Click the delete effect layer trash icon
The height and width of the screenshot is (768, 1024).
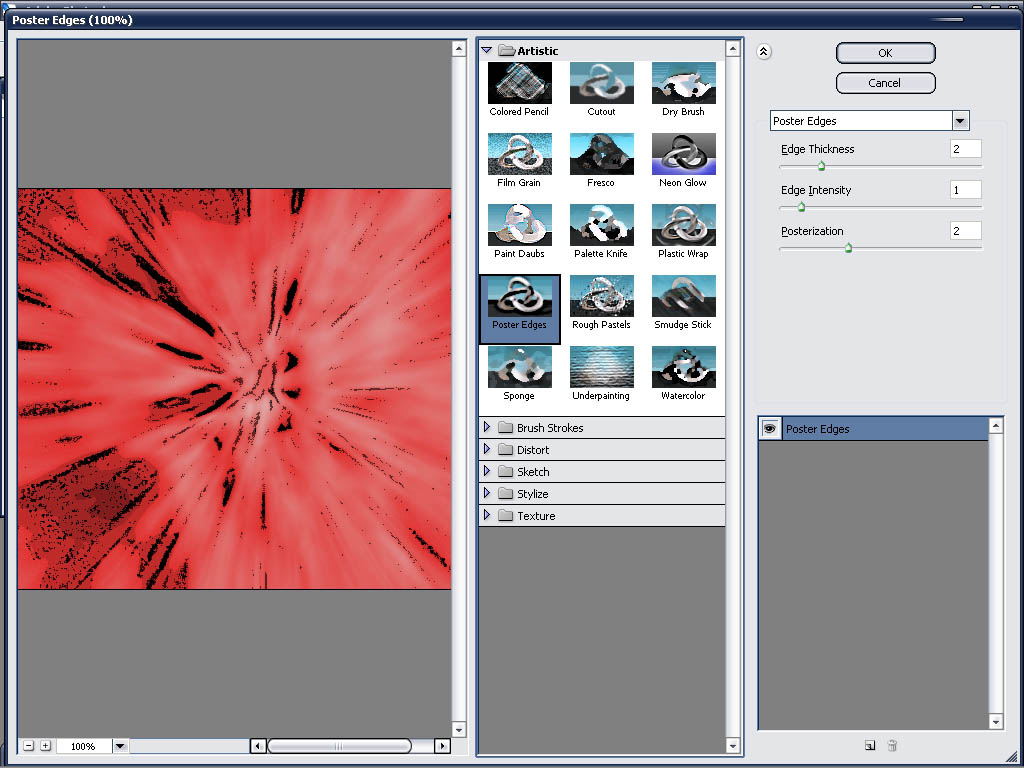click(x=892, y=745)
